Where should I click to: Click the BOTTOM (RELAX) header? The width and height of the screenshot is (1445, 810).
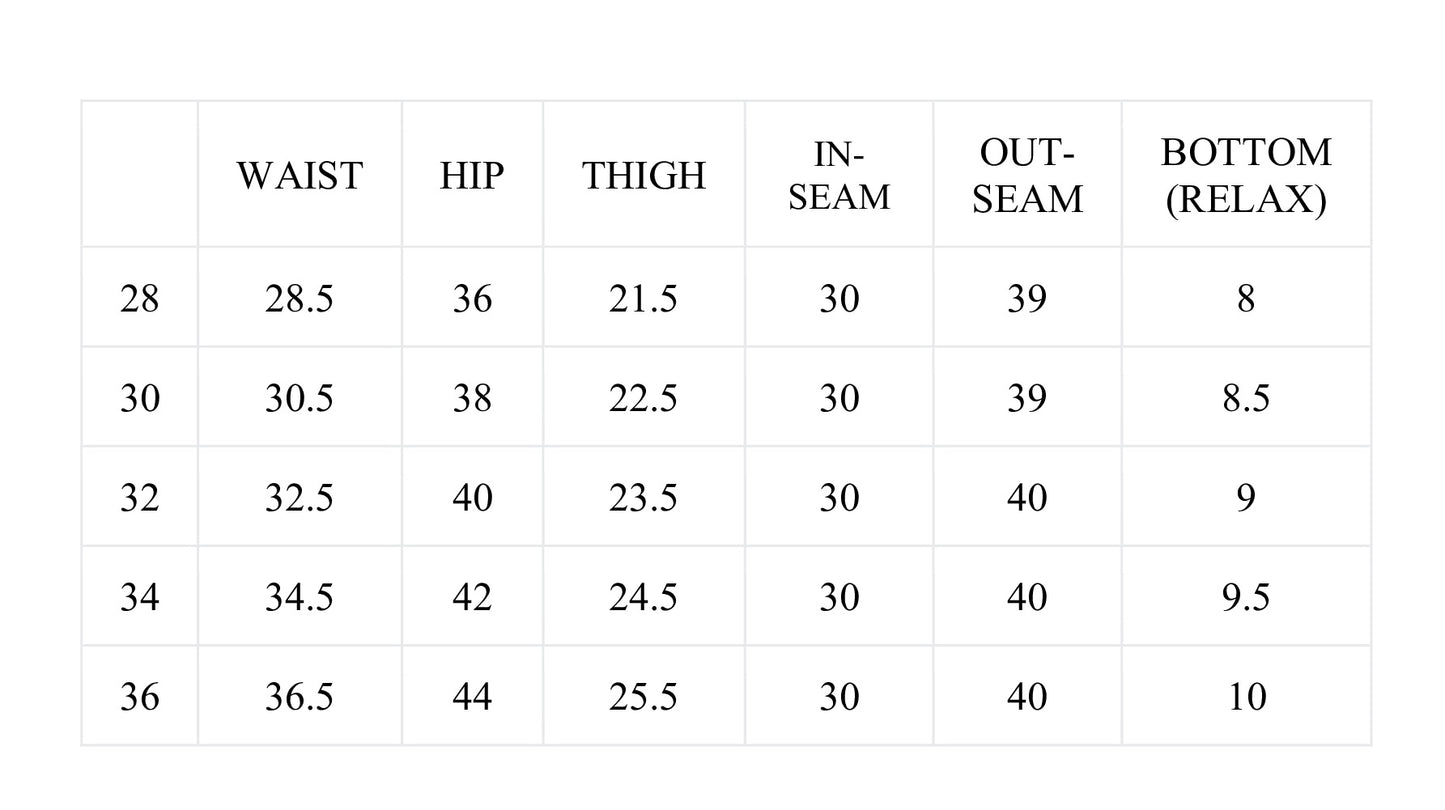(1246, 176)
